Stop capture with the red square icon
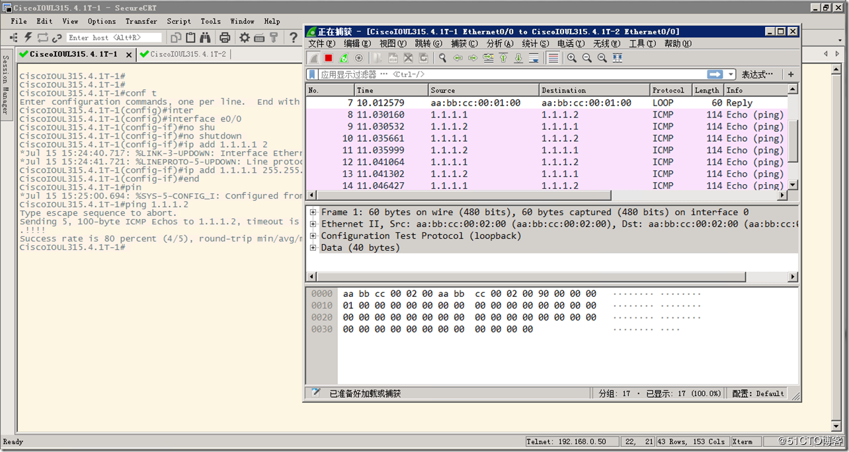This screenshot has height=452, width=849. click(x=329, y=58)
